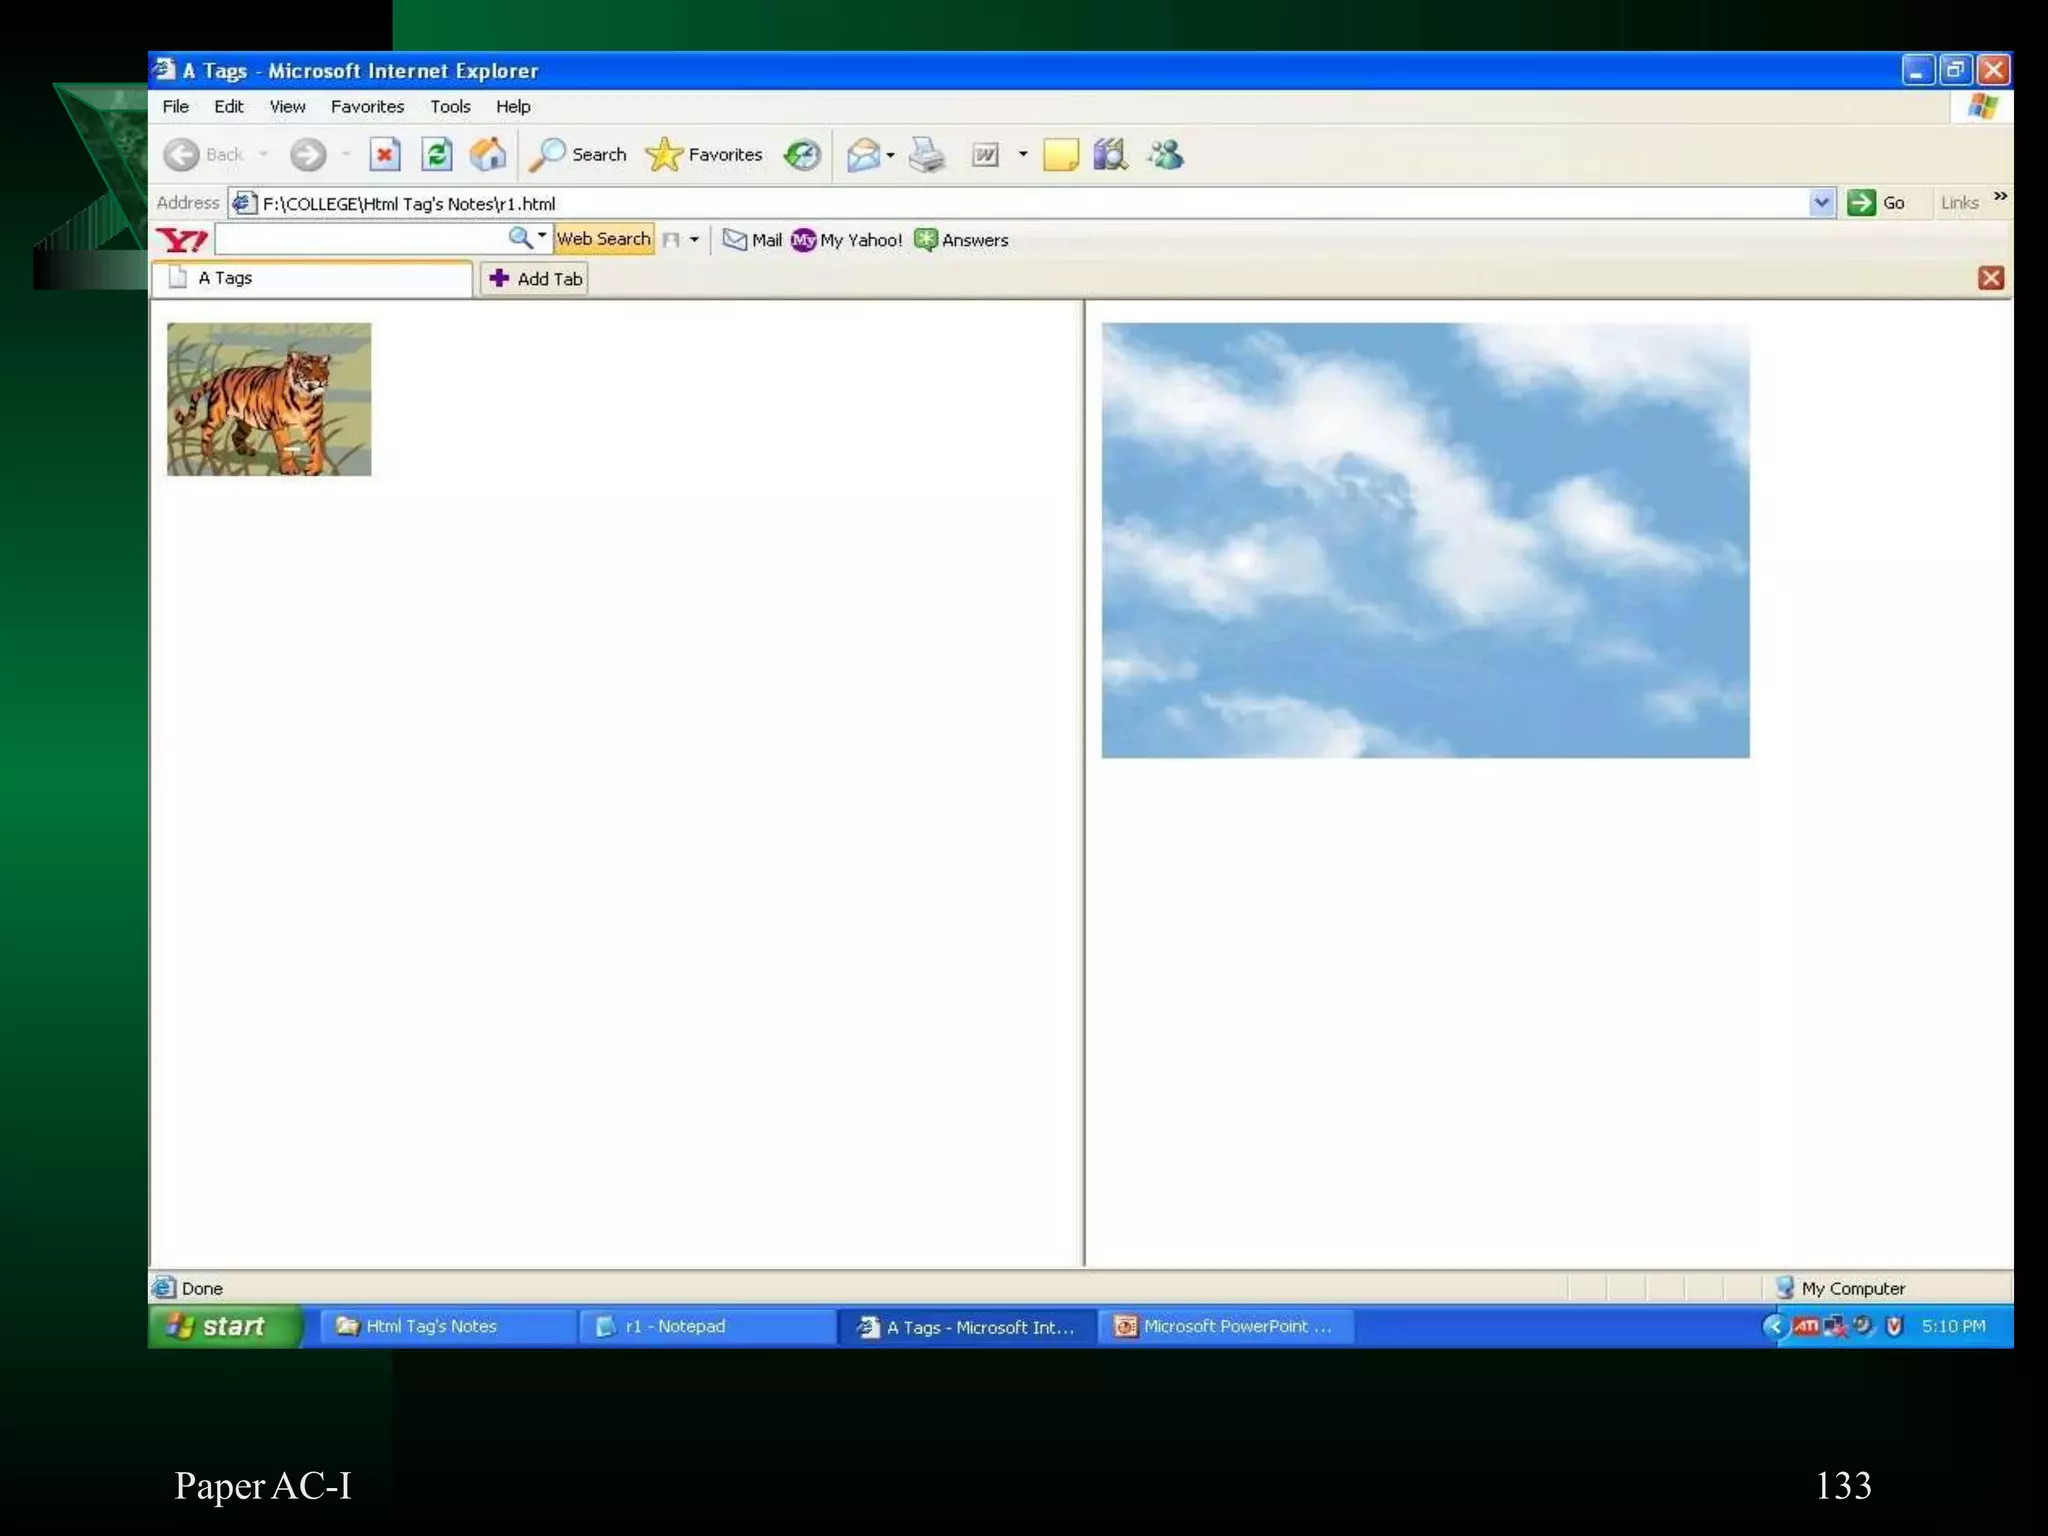Click the Add Tab button
The image size is (2048, 1536).
tap(535, 278)
